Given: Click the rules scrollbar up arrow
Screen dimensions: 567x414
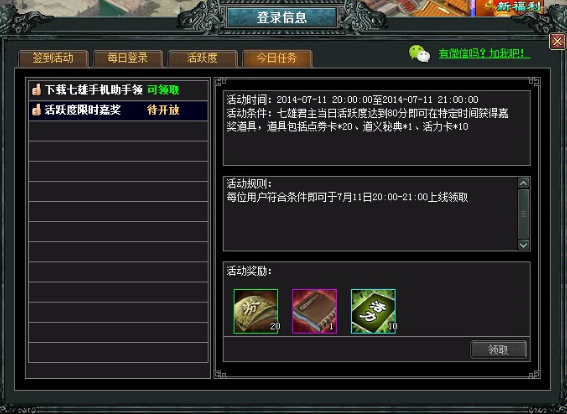Looking at the screenshot, I should (x=523, y=183).
